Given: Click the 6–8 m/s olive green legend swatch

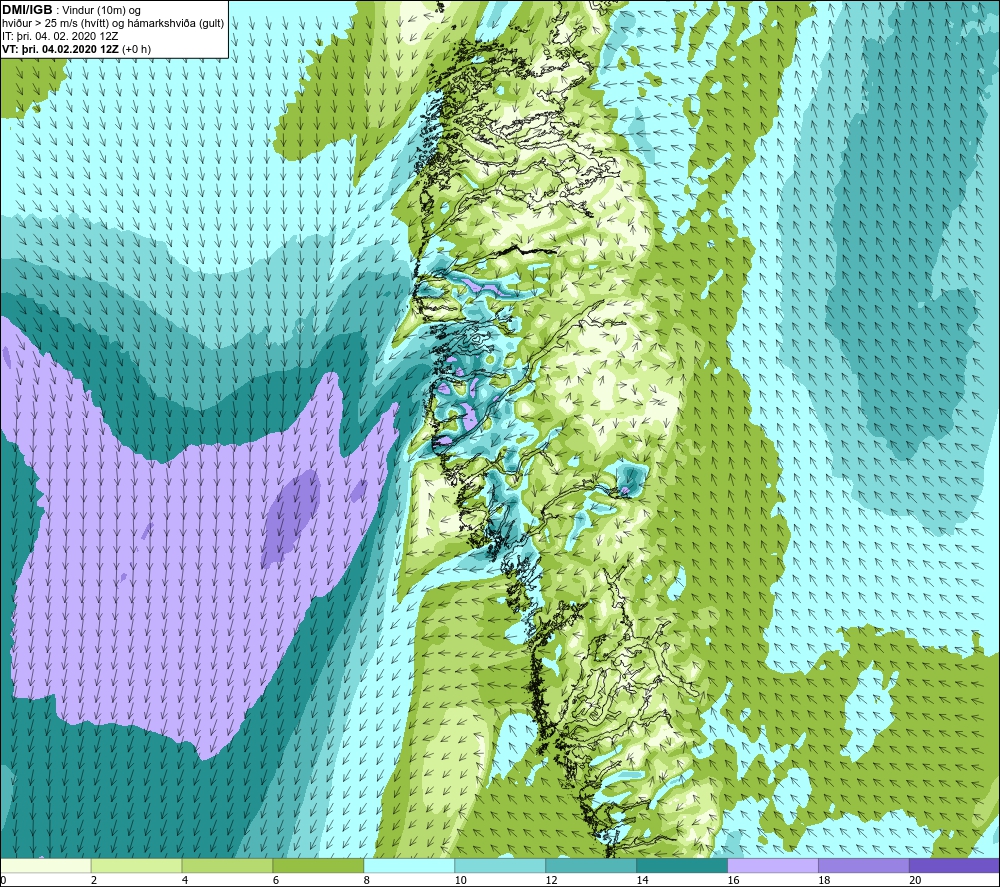Looking at the screenshot, I should 318,866.
